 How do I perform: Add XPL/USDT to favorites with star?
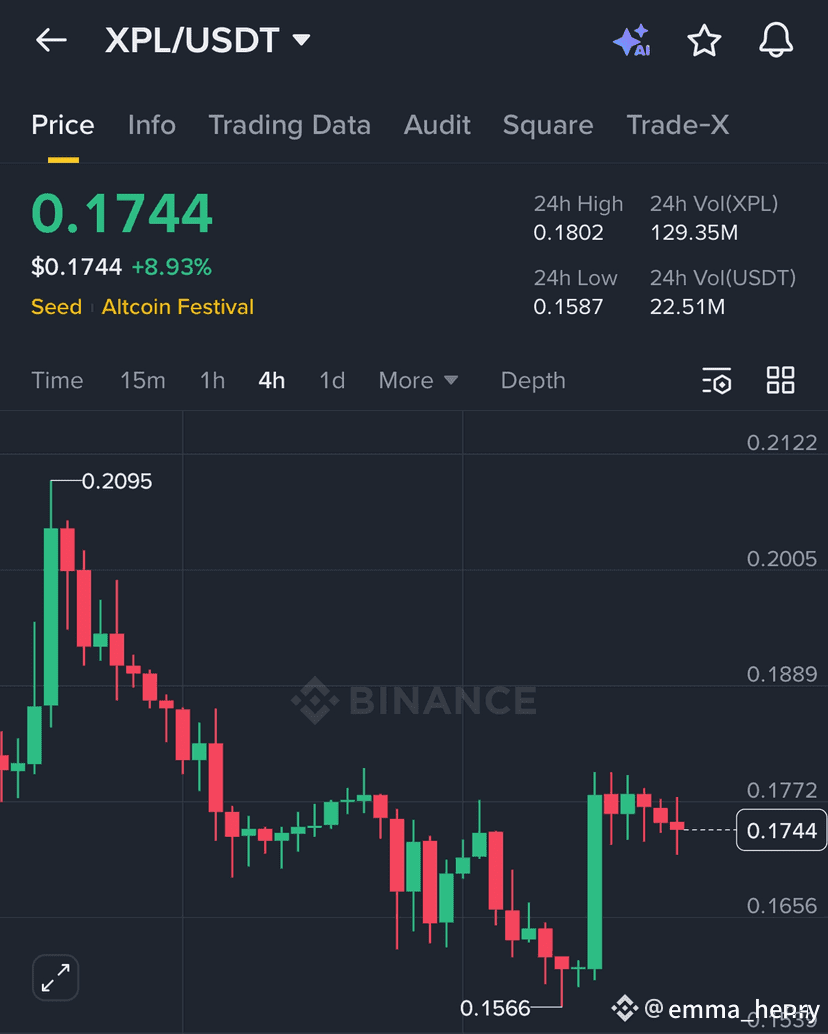(x=704, y=41)
